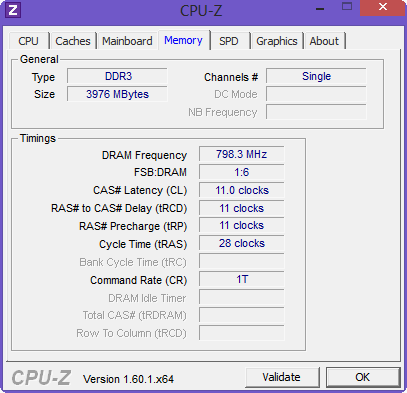
Task: Click the CPU-Z app icon in title bar
Action: [13, 10]
